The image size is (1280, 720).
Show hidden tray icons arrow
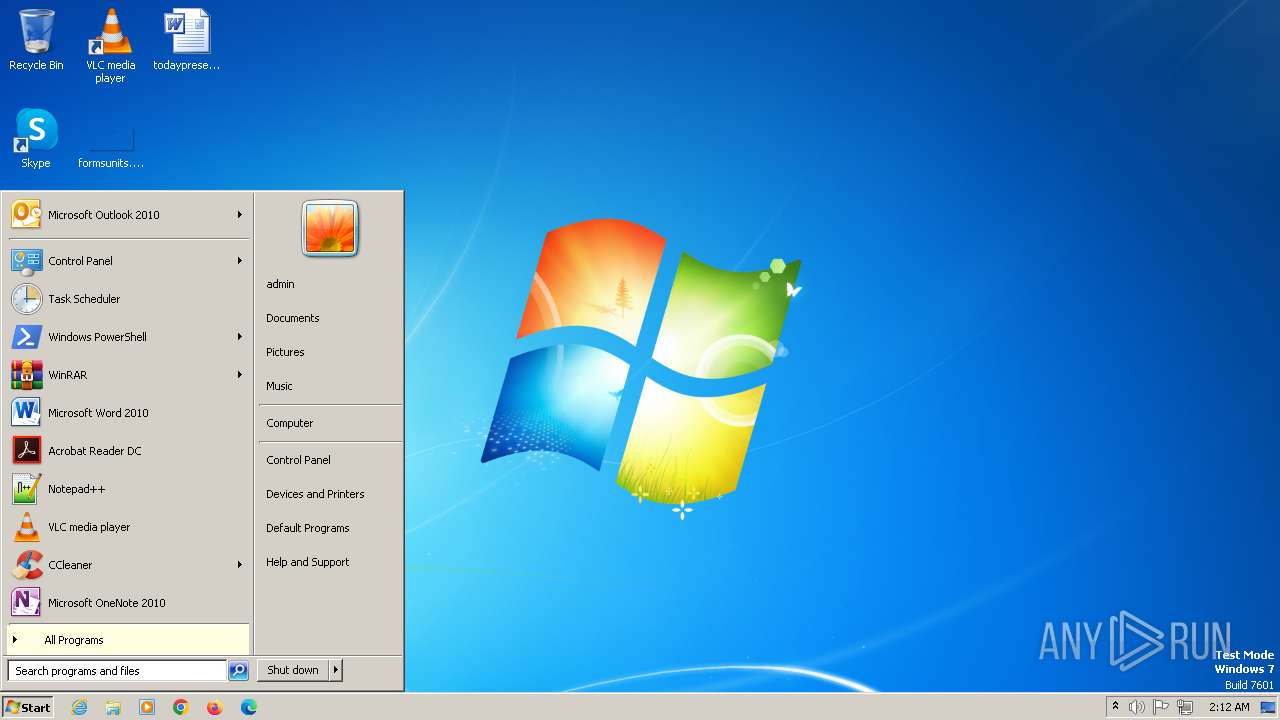[1115, 706]
